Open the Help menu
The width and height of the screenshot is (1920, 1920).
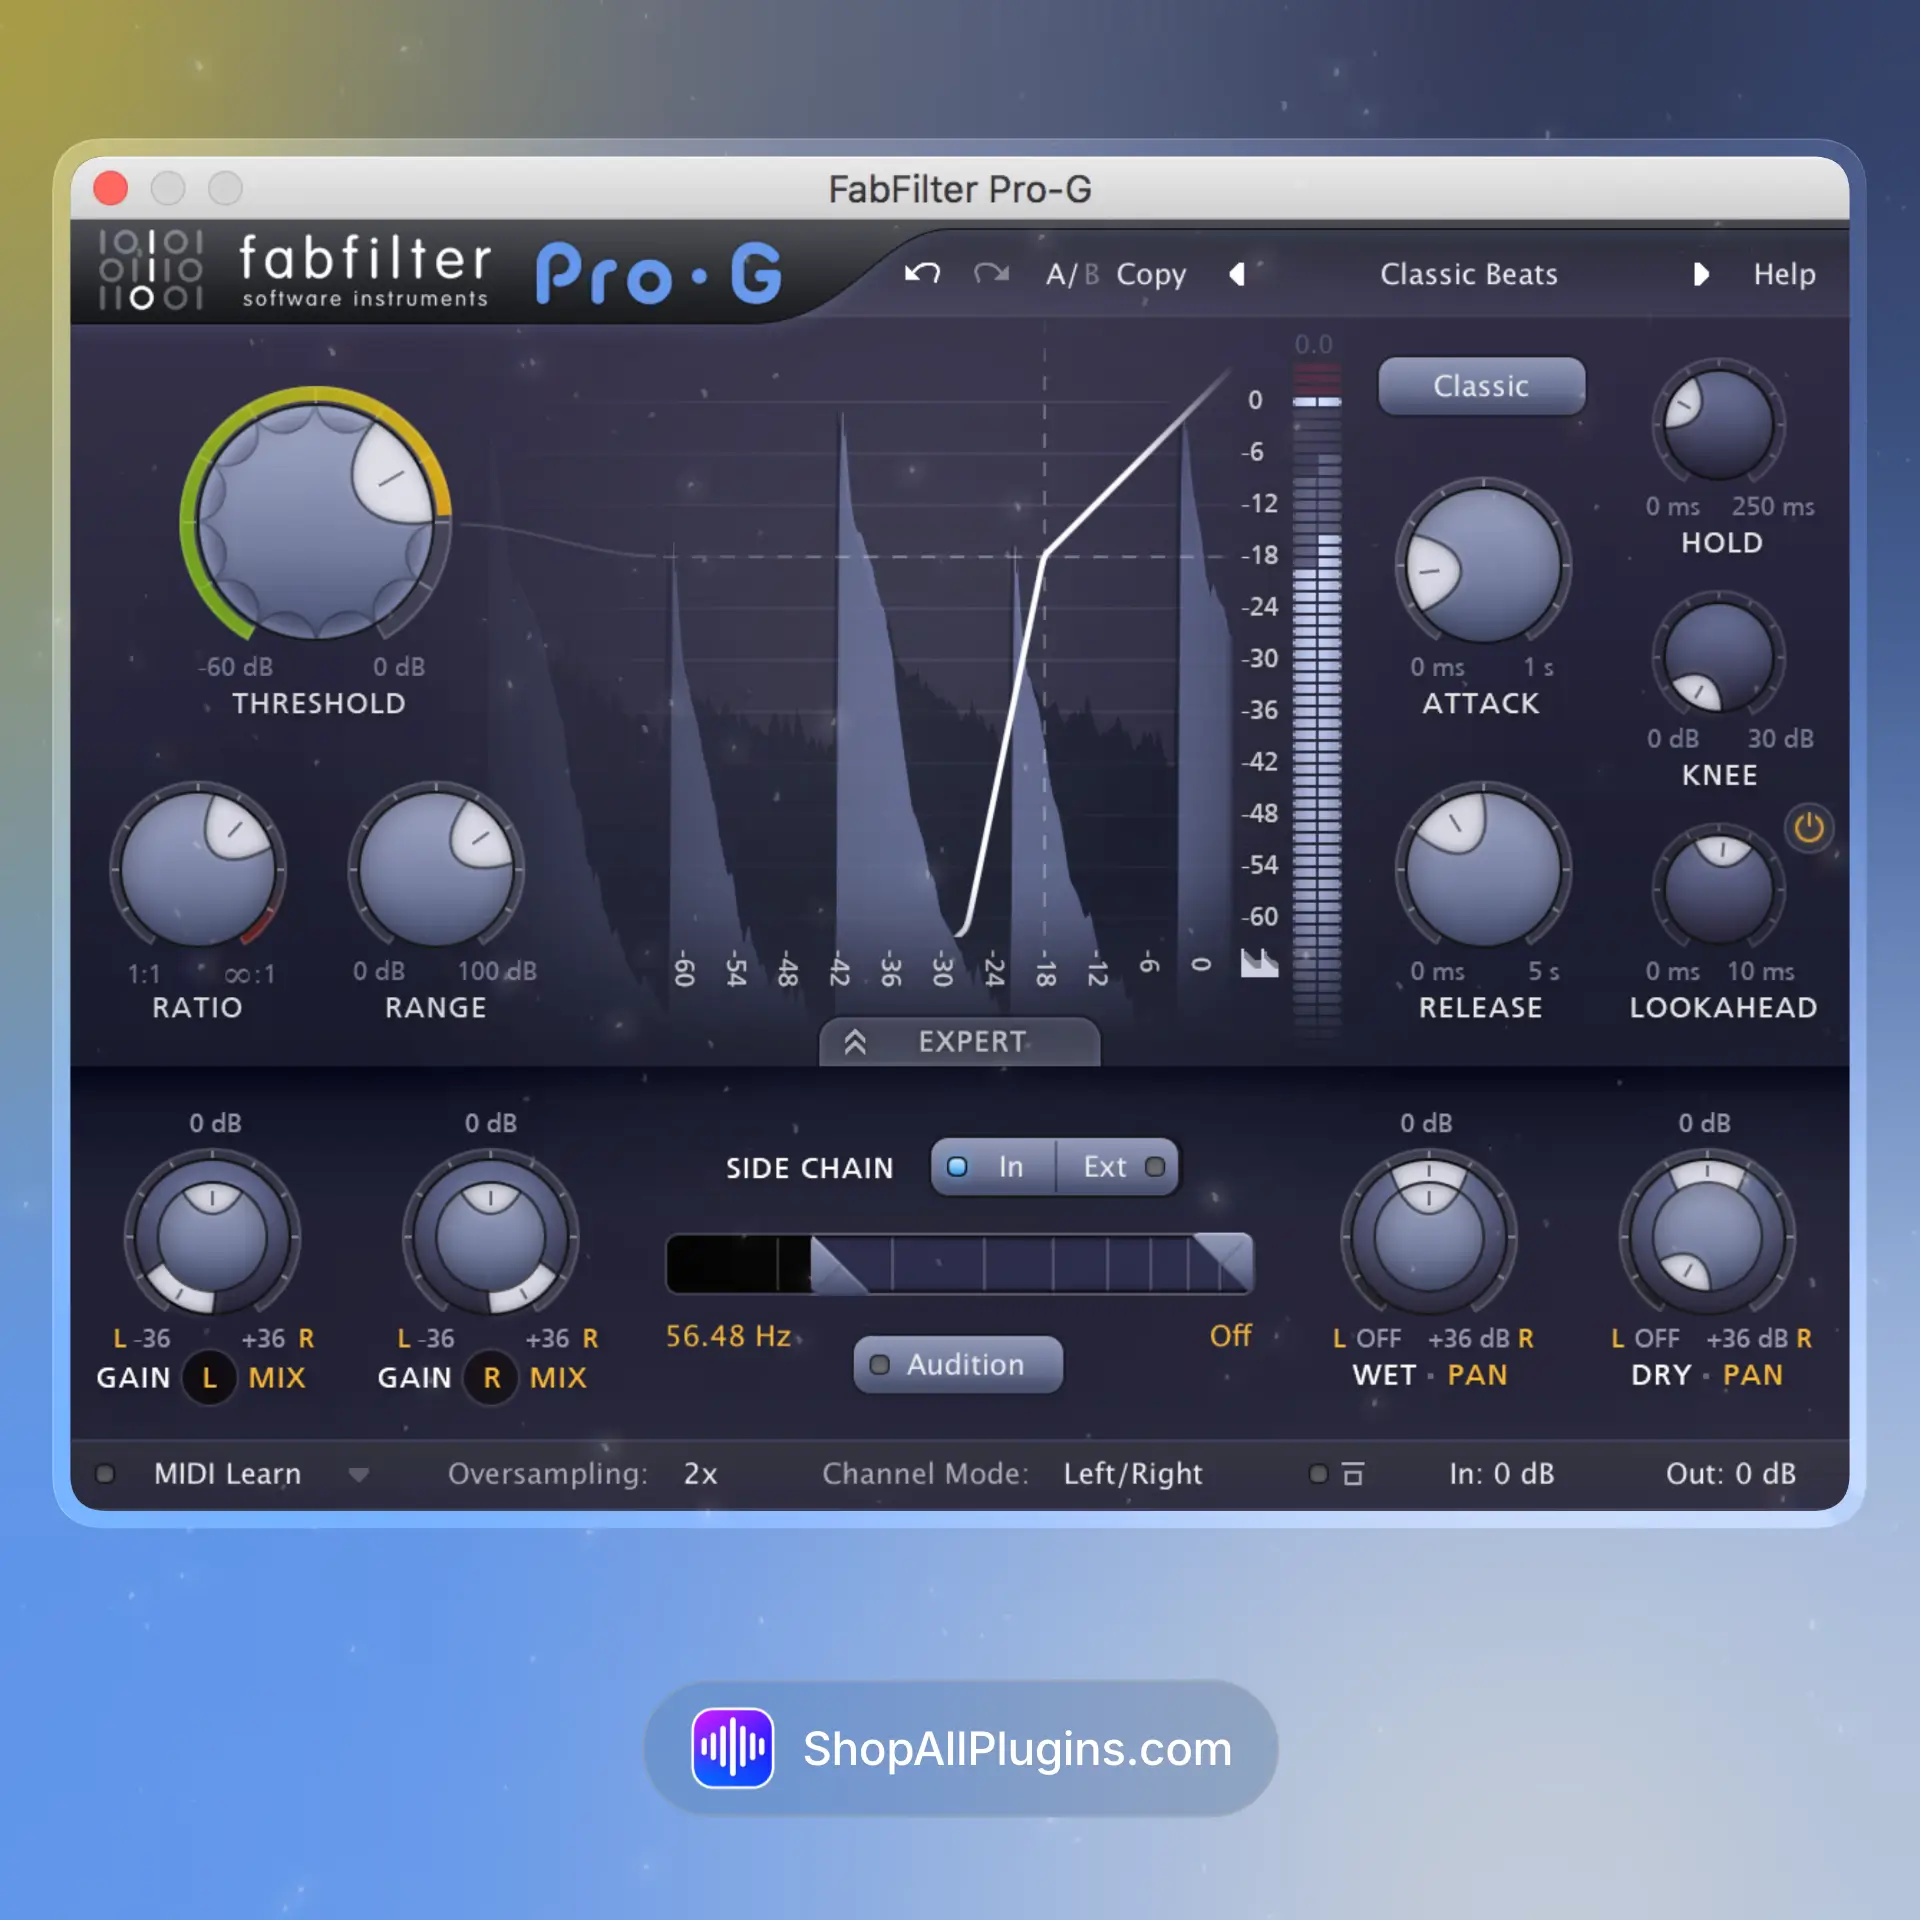click(x=1784, y=274)
